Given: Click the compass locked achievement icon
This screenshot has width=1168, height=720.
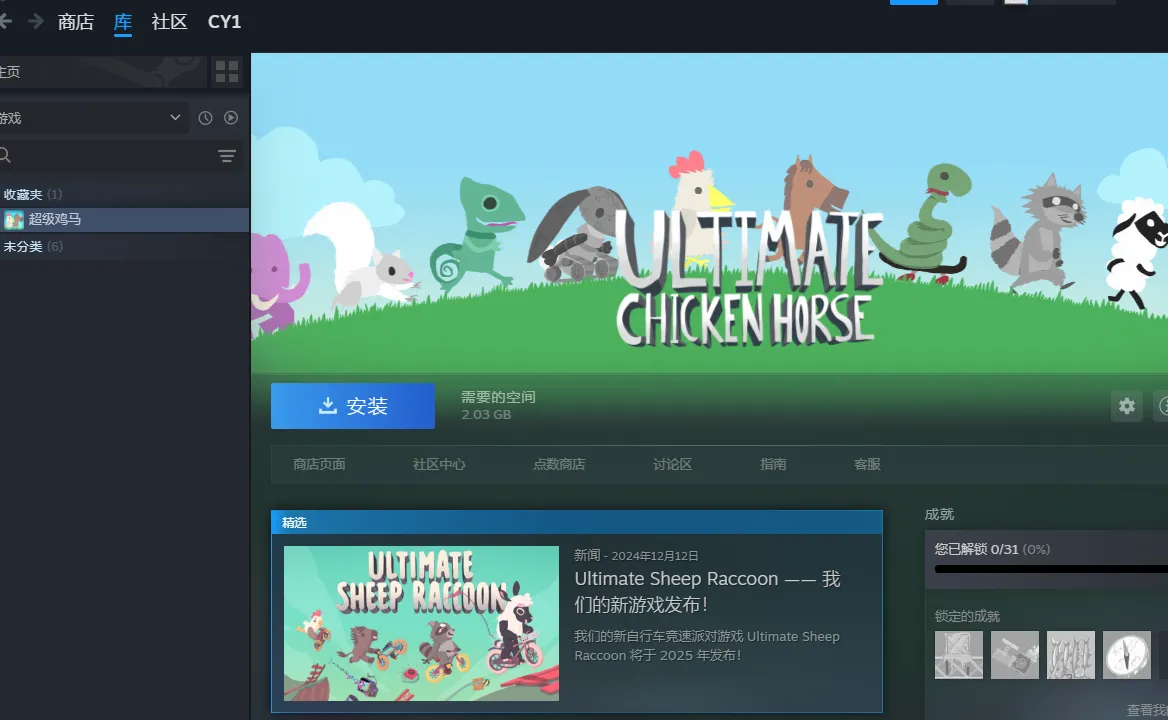Looking at the screenshot, I should [1126, 655].
